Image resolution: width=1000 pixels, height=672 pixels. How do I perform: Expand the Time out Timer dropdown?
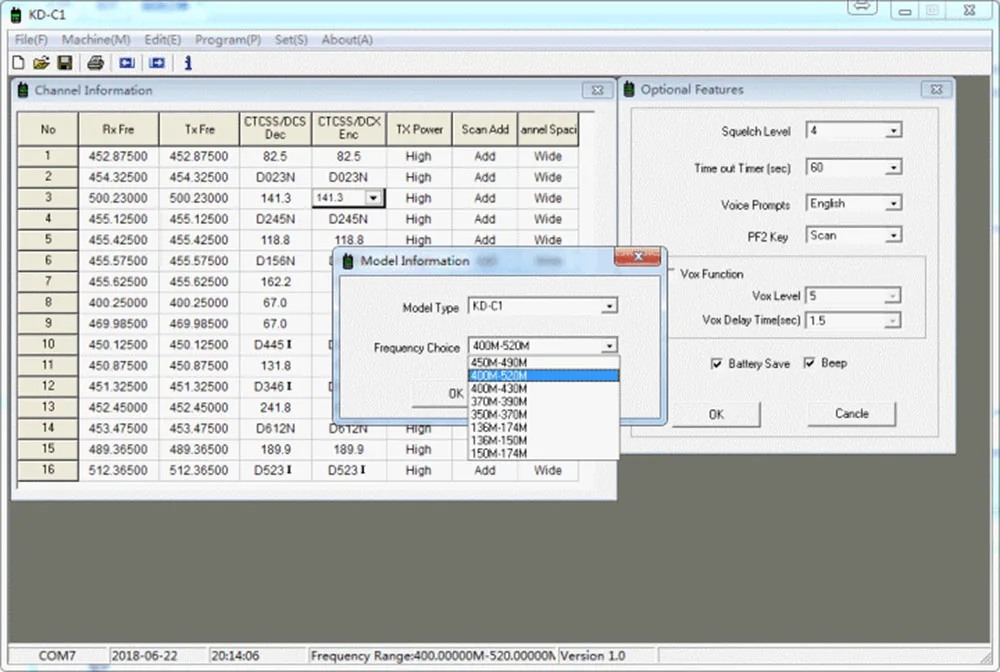point(892,168)
